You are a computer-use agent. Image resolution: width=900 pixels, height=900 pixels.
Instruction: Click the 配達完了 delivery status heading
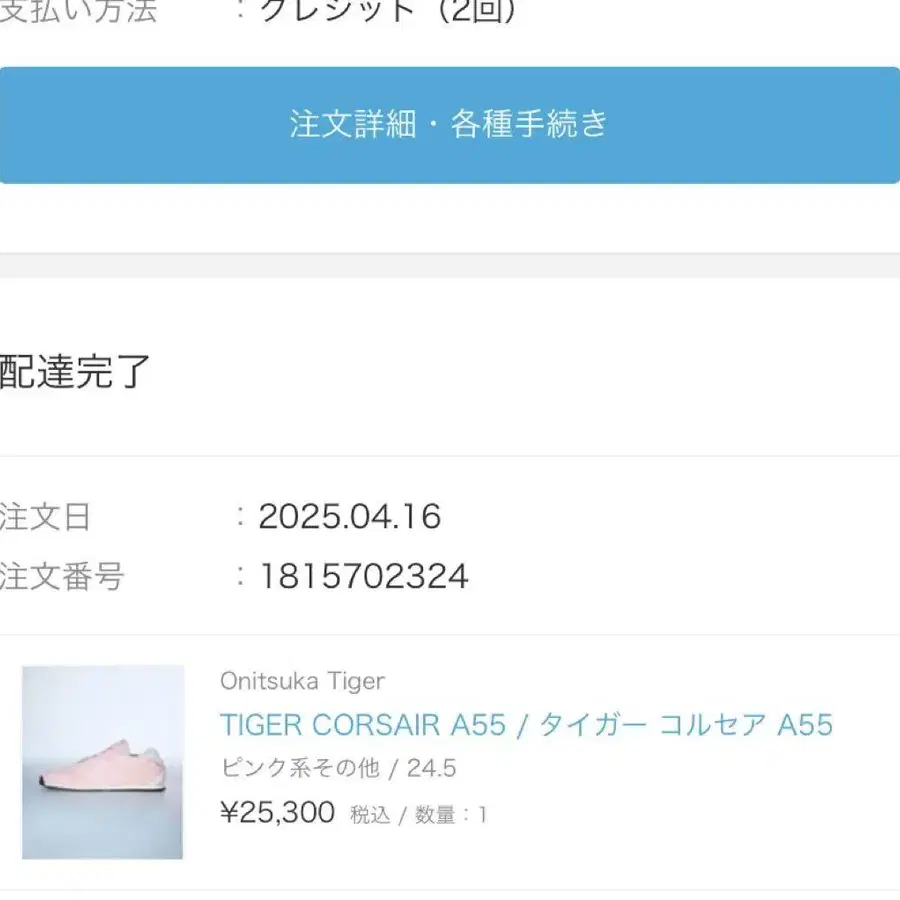pyautogui.click(x=75, y=371)
